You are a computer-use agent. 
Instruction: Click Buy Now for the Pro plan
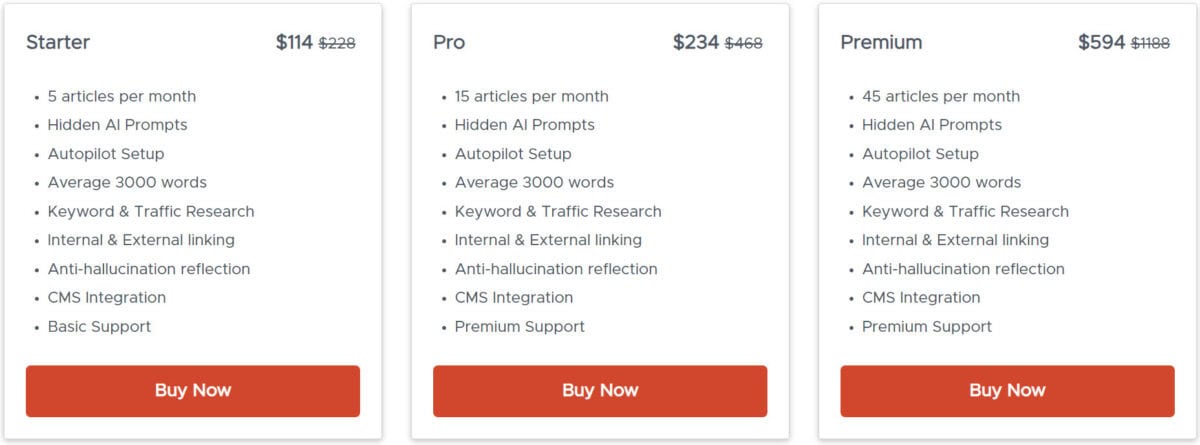pyautogui.click(x=600, y=391)
